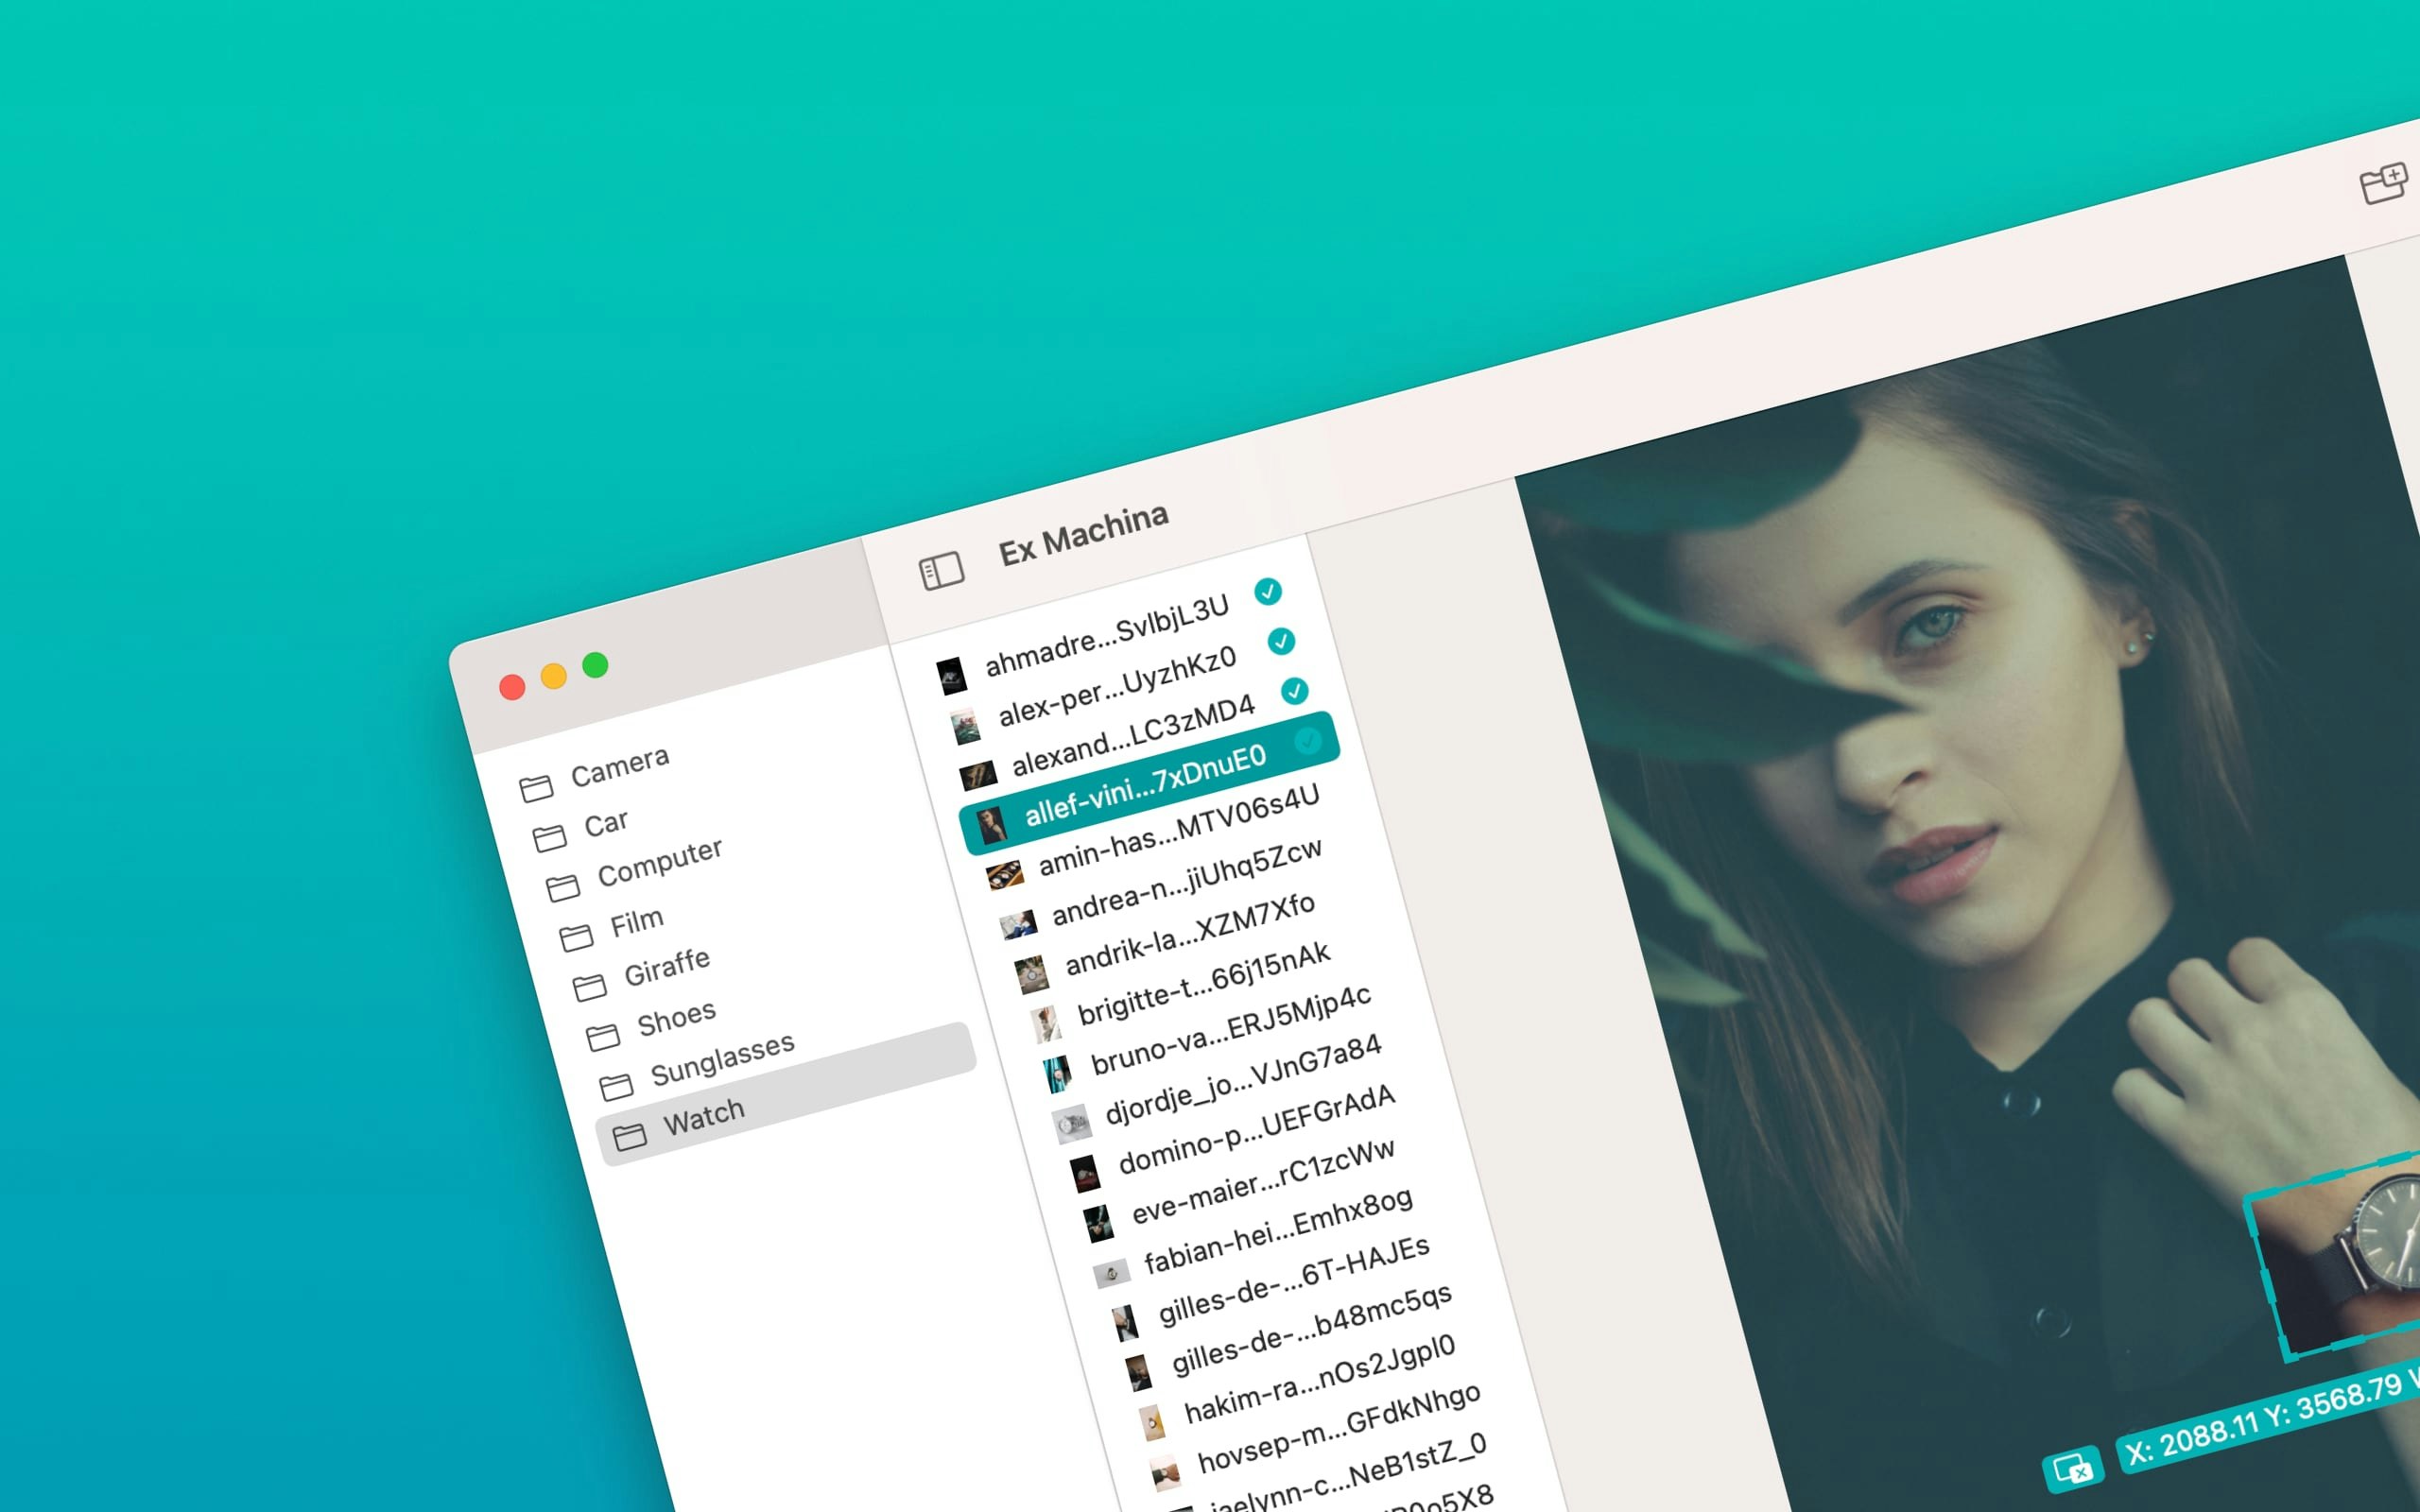Click the checkmark badge on ahmadre...SvlbjL3U
The height and width of the screenshot is (1512, 2420).
(x=1268, y=592)
